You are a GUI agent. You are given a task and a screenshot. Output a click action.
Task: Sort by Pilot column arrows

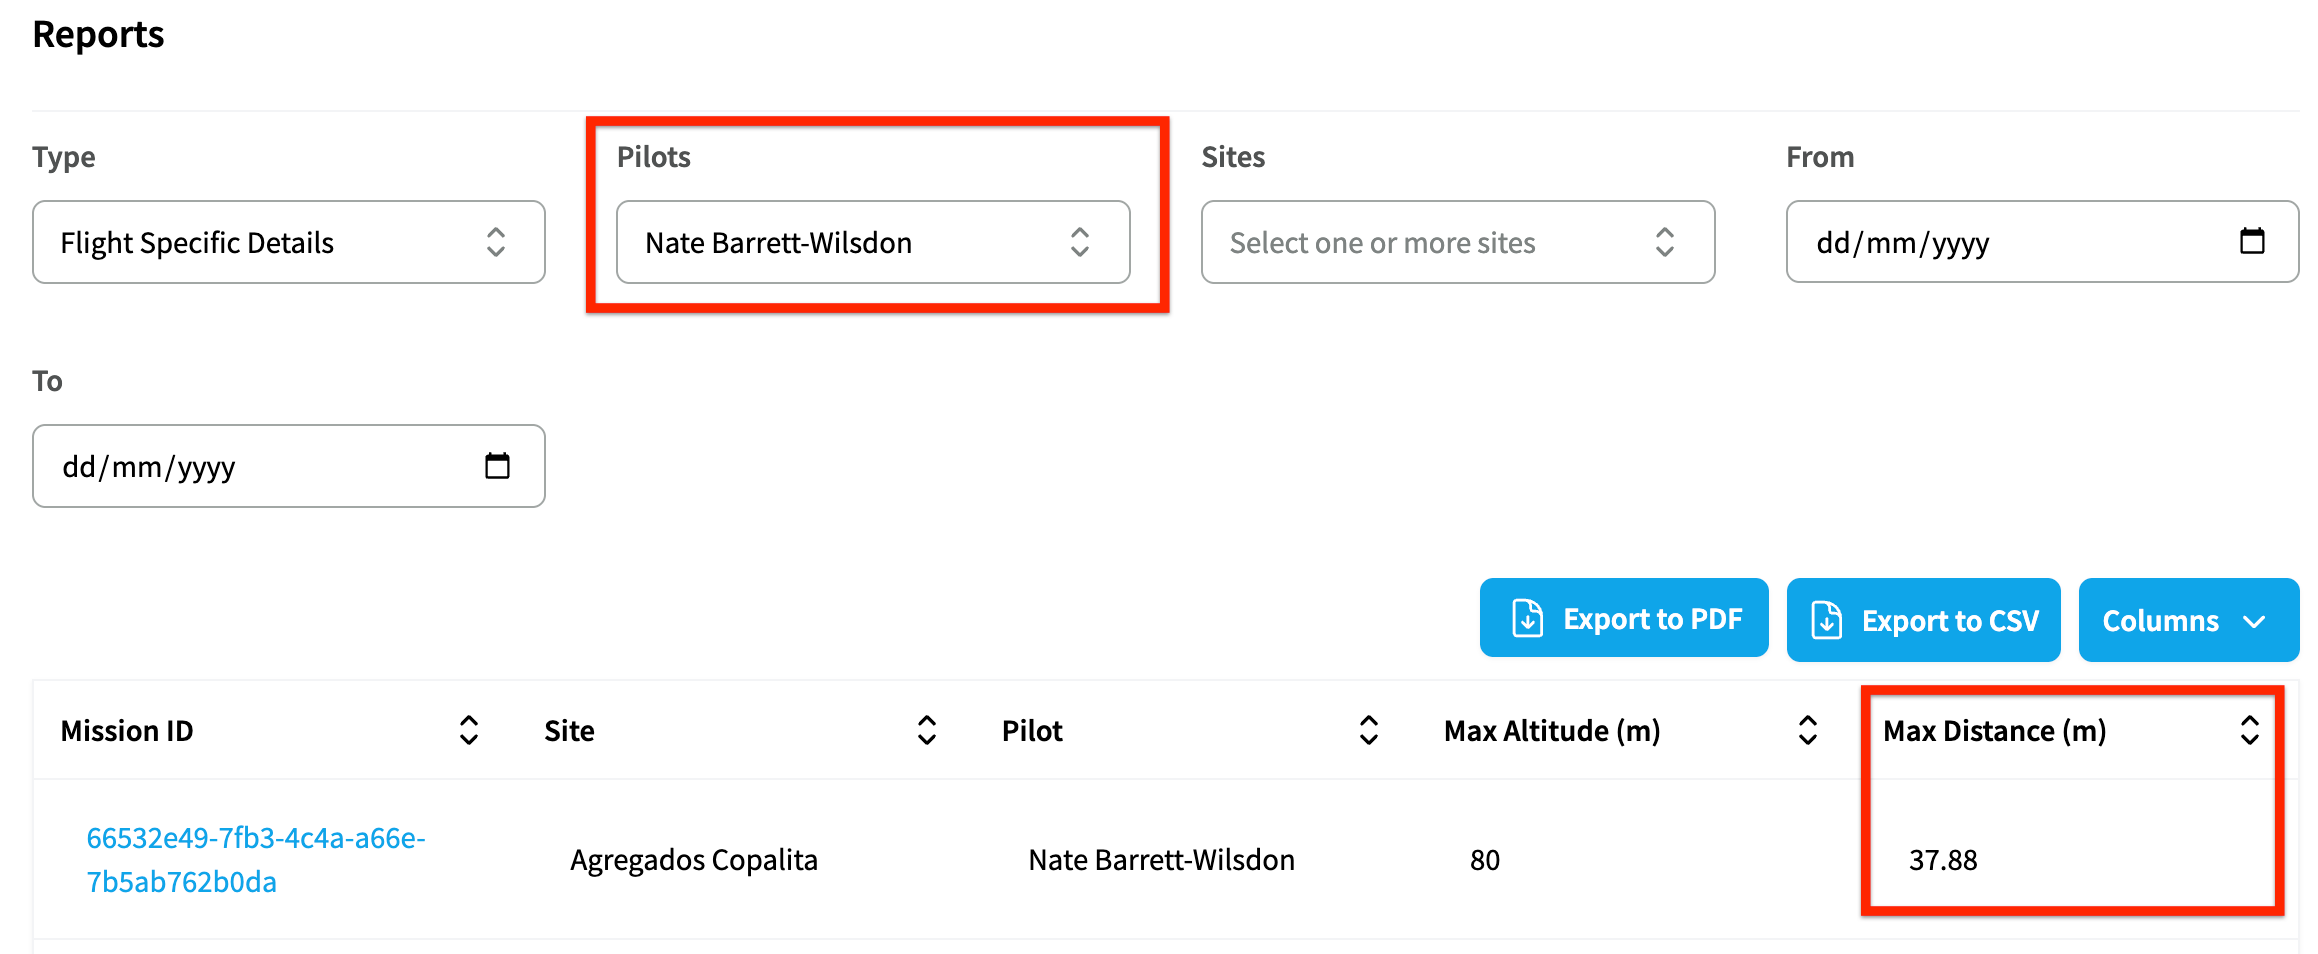(x=1368, y=730)
